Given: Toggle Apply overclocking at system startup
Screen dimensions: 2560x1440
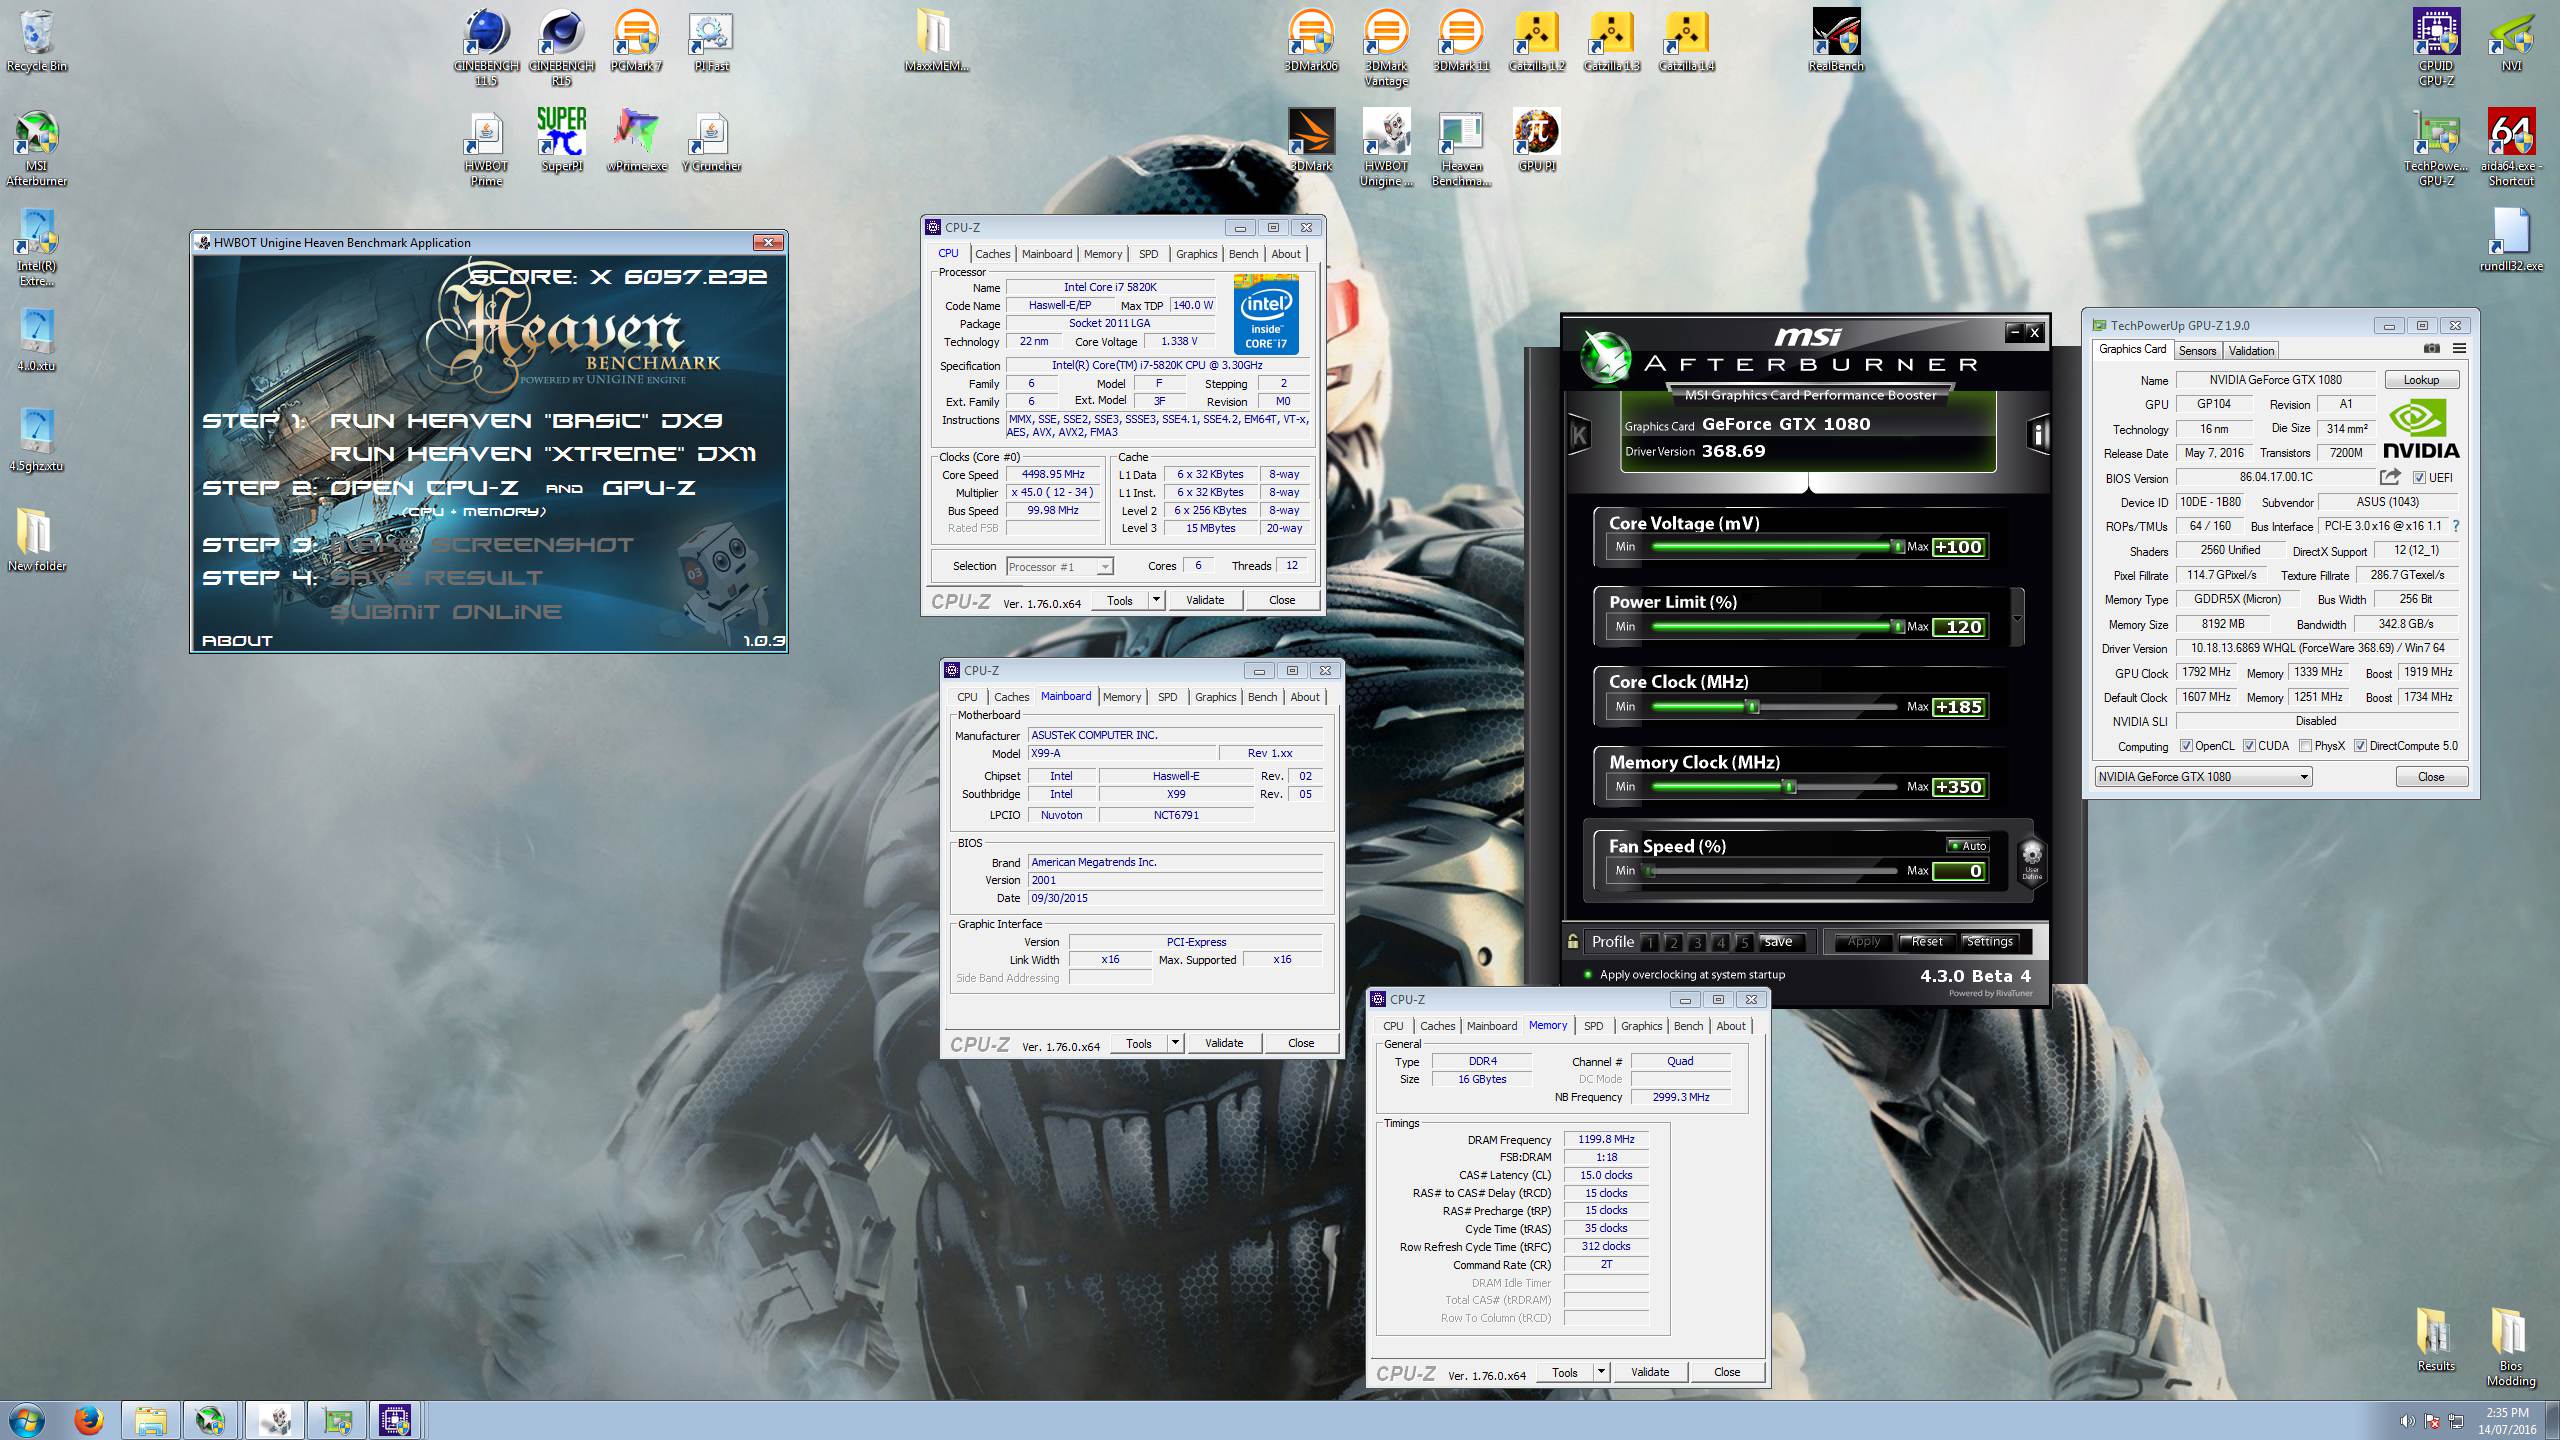Looking at the screenshot, I should coord(1587,975).
